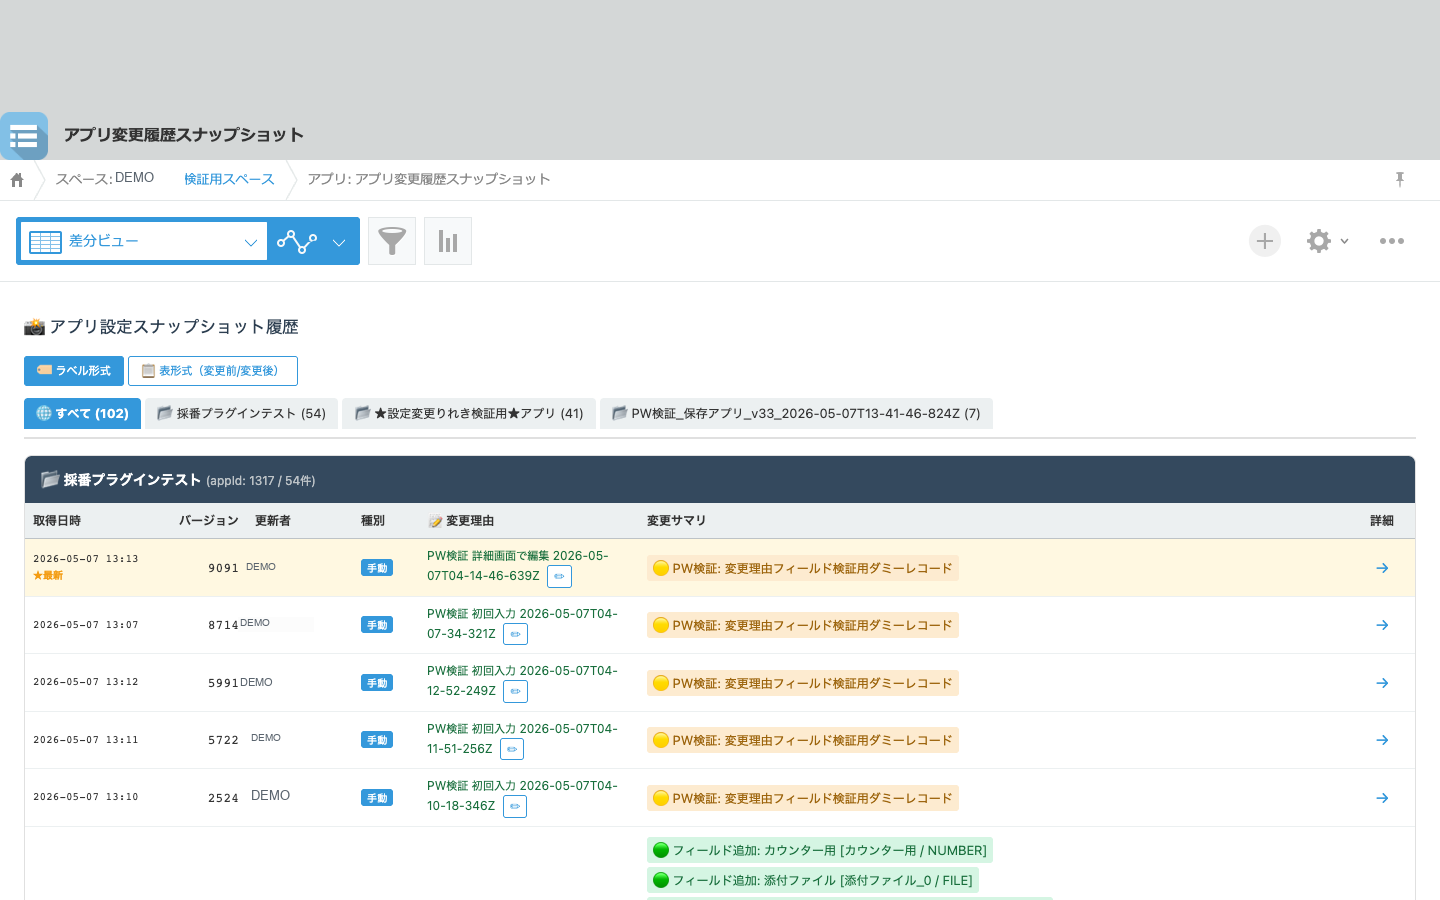
Task: Switch to ラベル形式 display mode
Action: pyautogui.click(x=74, y=371)
